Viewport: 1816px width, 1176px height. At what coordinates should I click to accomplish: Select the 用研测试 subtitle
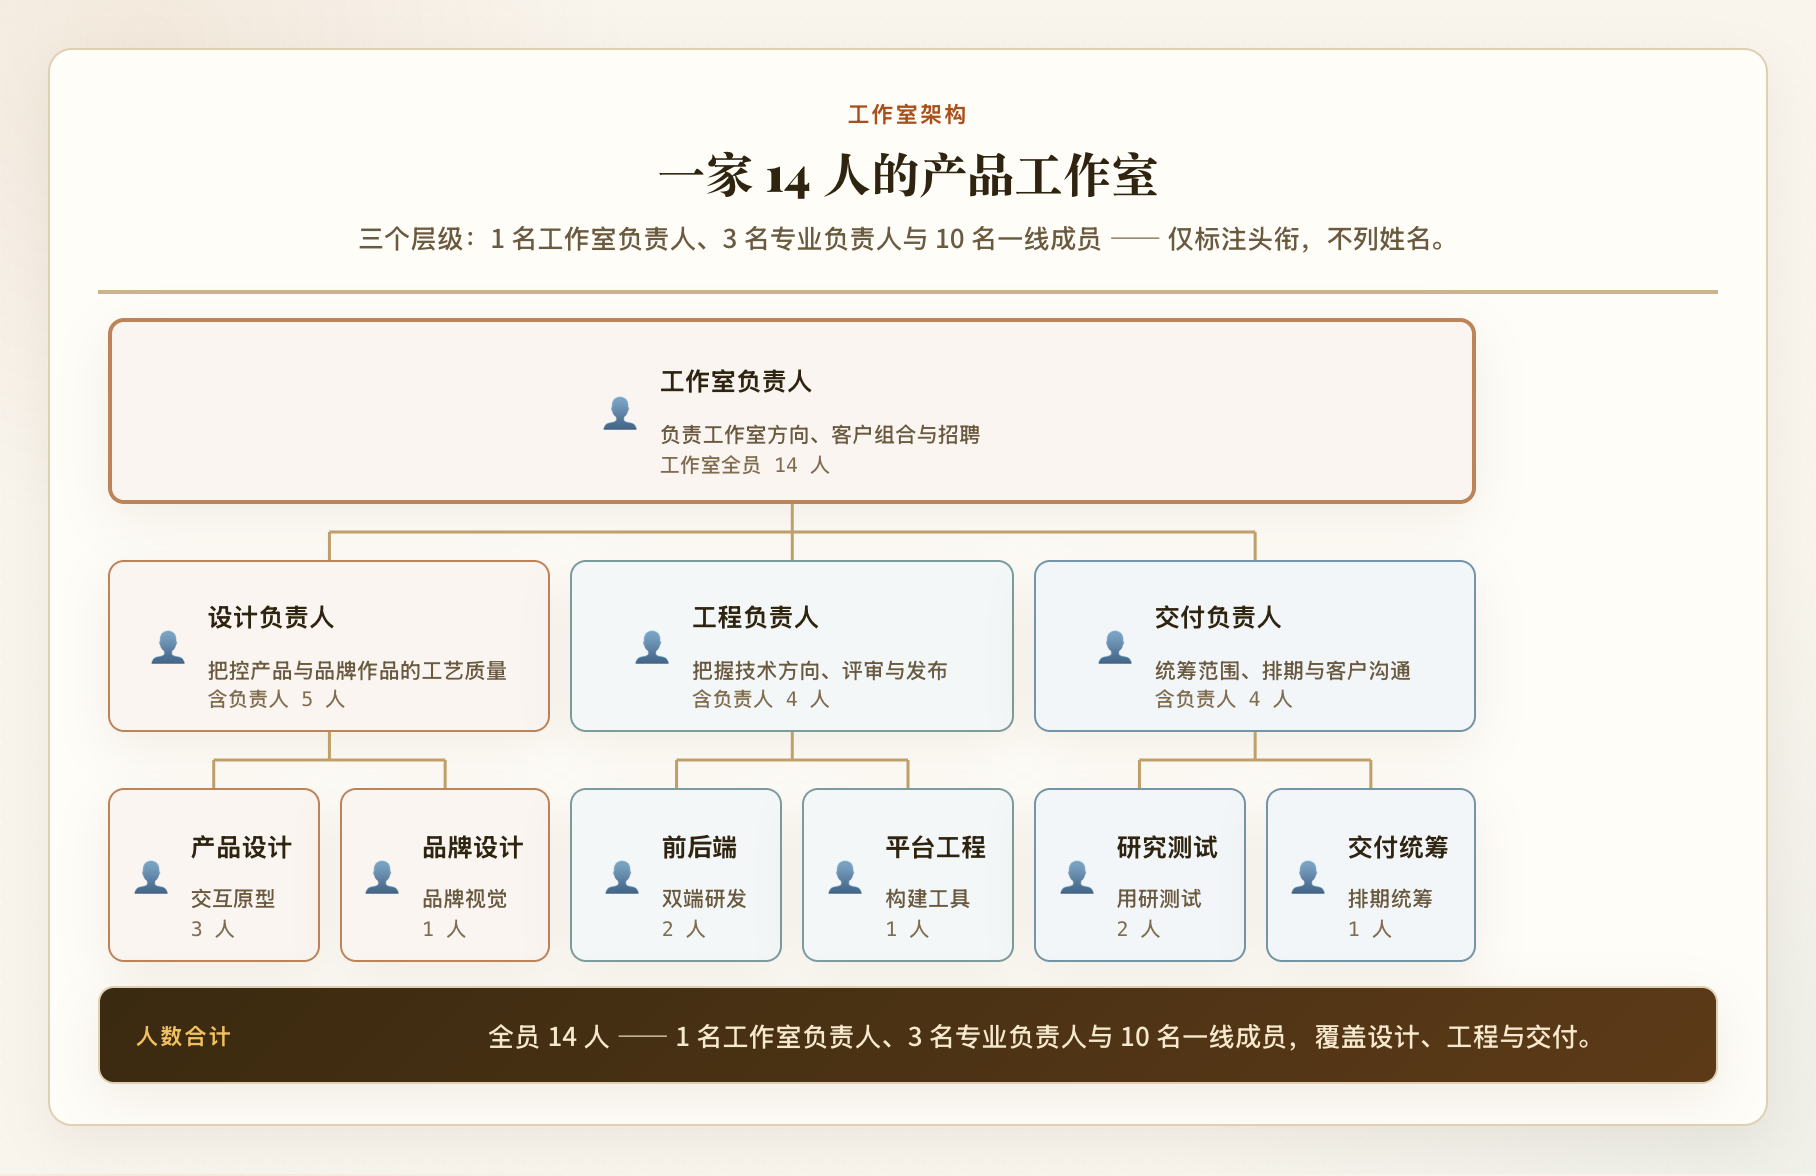(1159, 898)
